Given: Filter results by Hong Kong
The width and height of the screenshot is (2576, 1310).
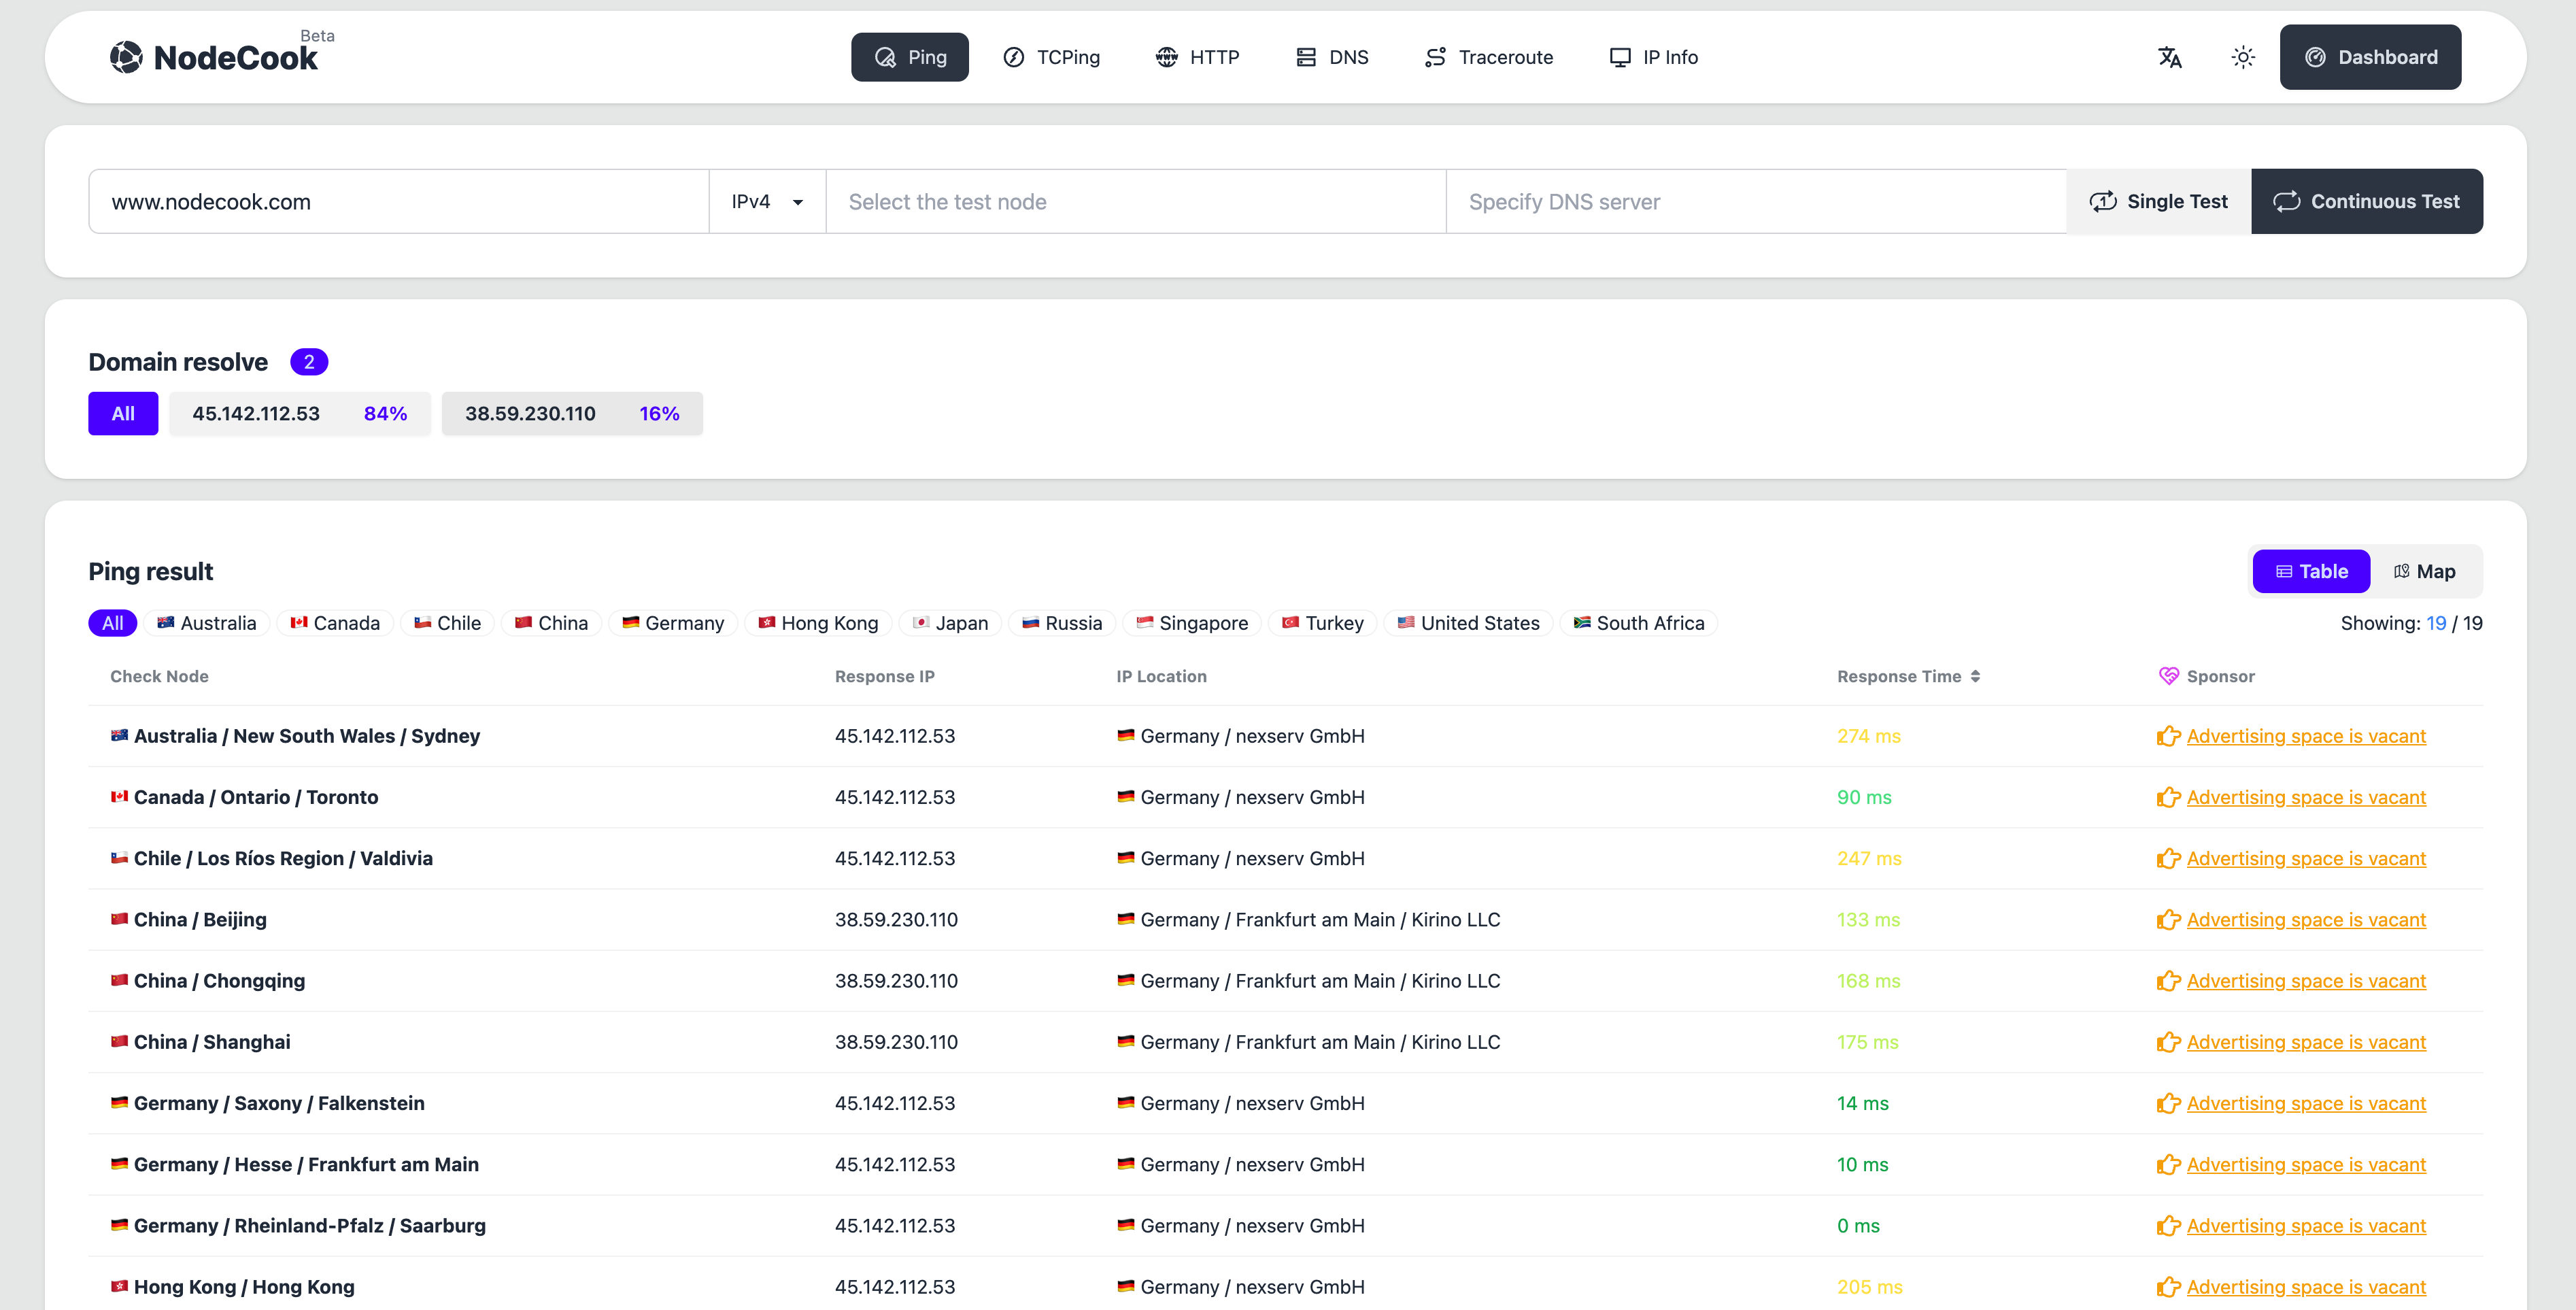Looking at the screenshot, I should point(818,623).
